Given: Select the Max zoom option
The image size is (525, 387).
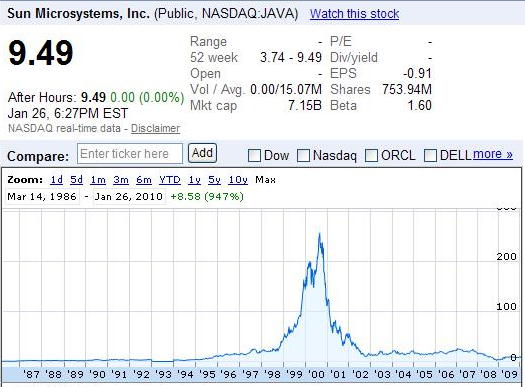Looking at the screenshot, I should tap(265, 180).
